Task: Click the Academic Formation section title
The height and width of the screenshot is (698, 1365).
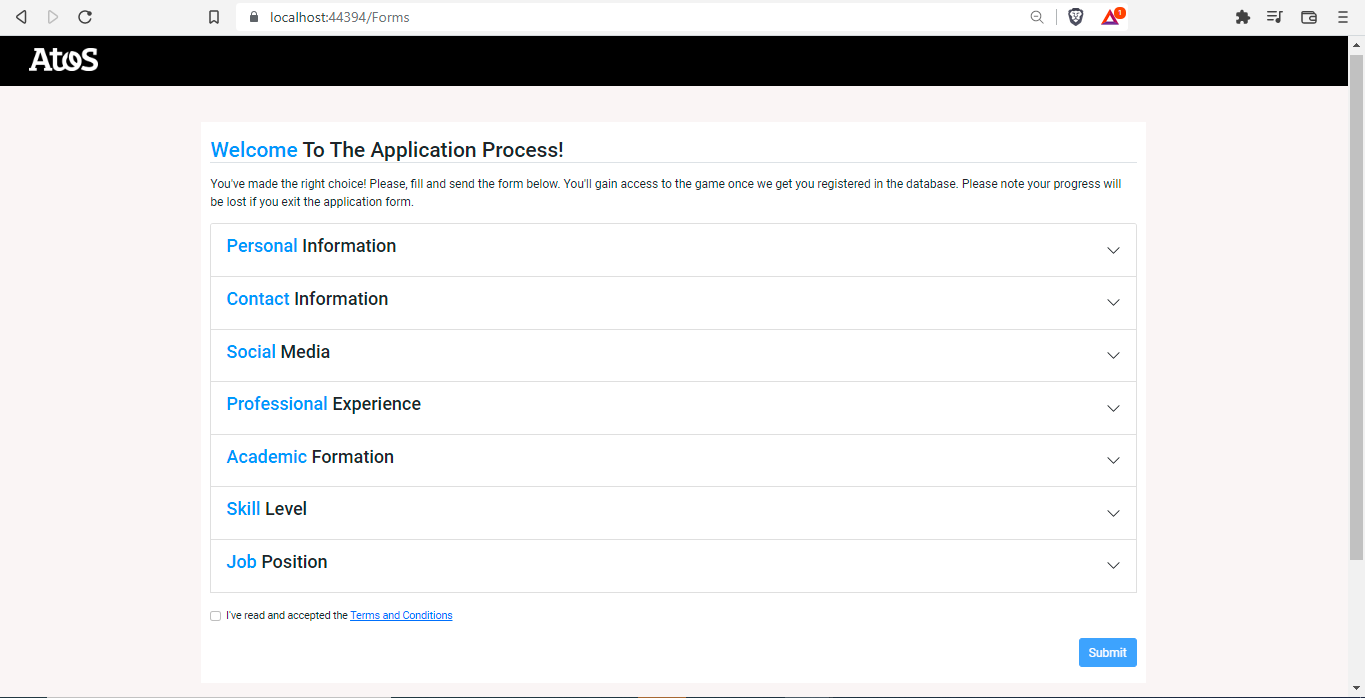Action: tap(310, 457)
